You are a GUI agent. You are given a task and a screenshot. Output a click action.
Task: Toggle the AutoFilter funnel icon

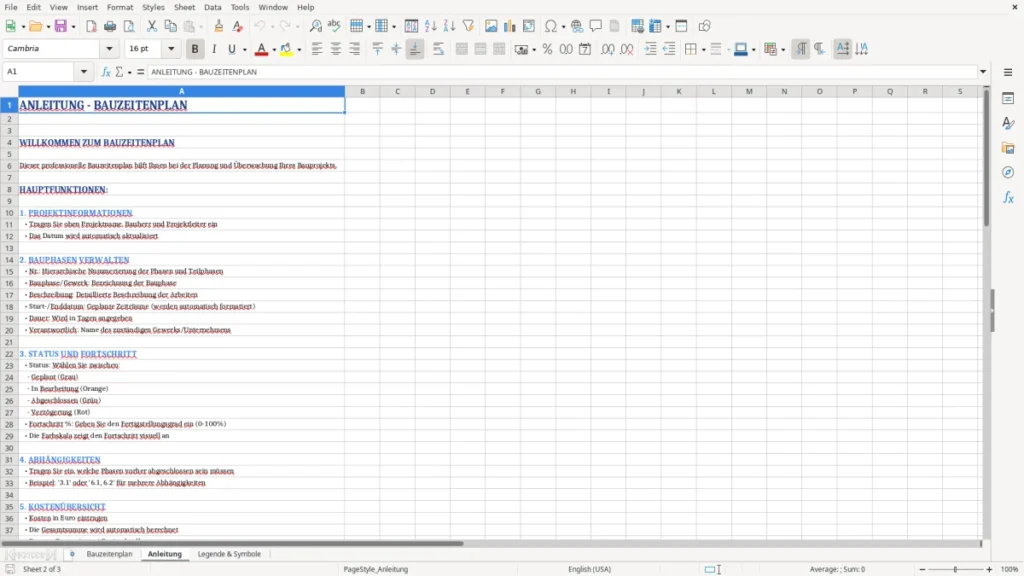pyautogui.click(x=468, y=26)
